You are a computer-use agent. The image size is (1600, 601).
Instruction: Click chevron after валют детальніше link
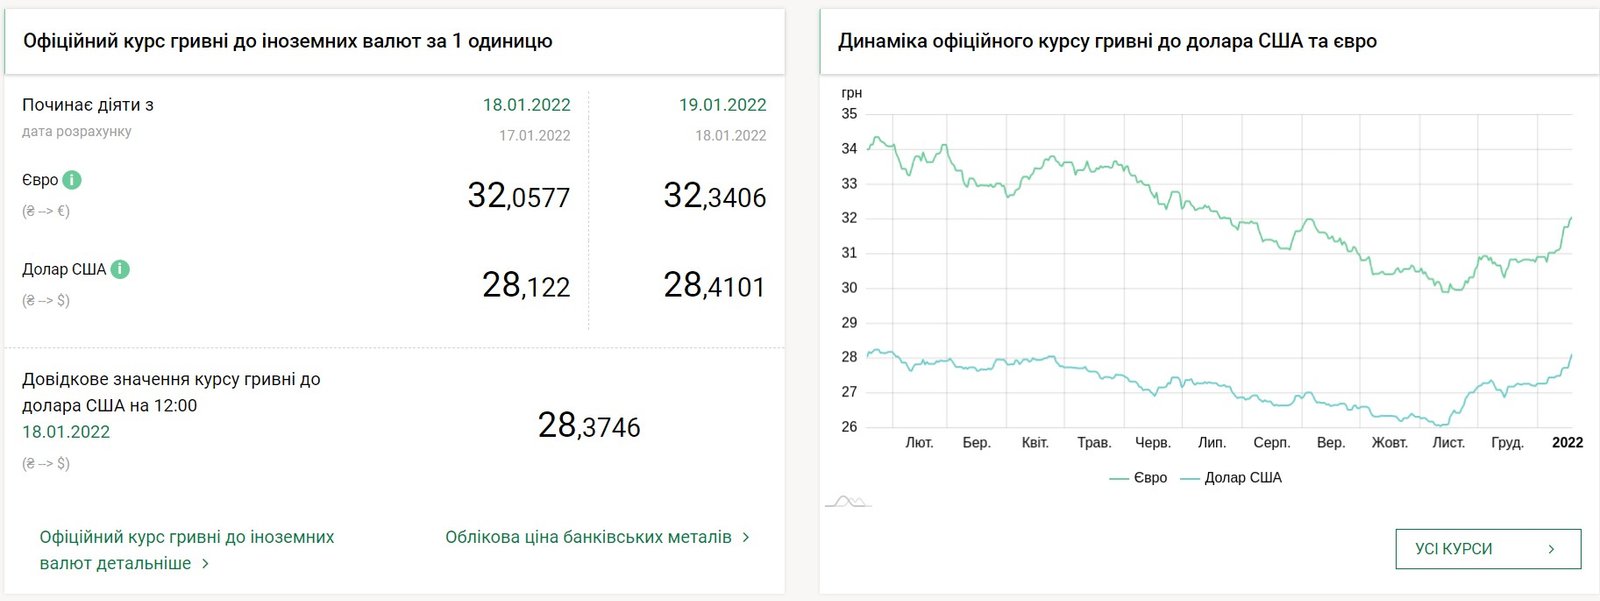click(205, 563)
